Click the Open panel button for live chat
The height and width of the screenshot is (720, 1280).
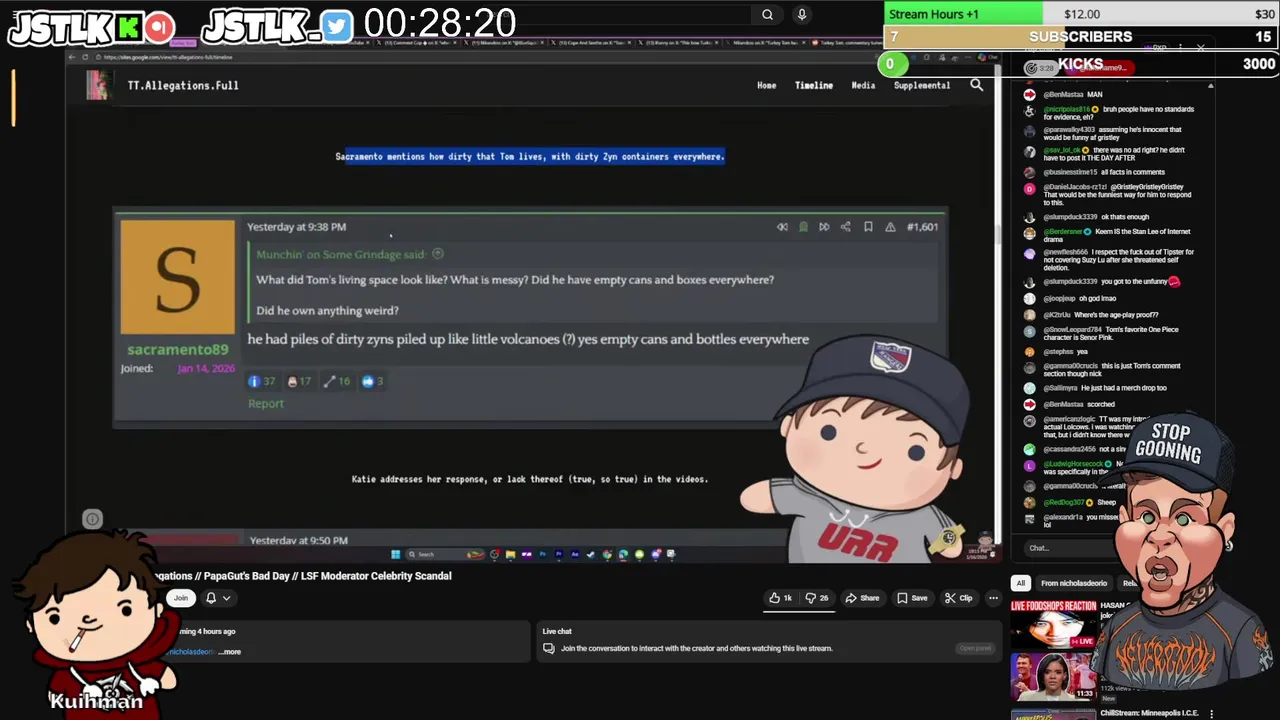(975, 648)
